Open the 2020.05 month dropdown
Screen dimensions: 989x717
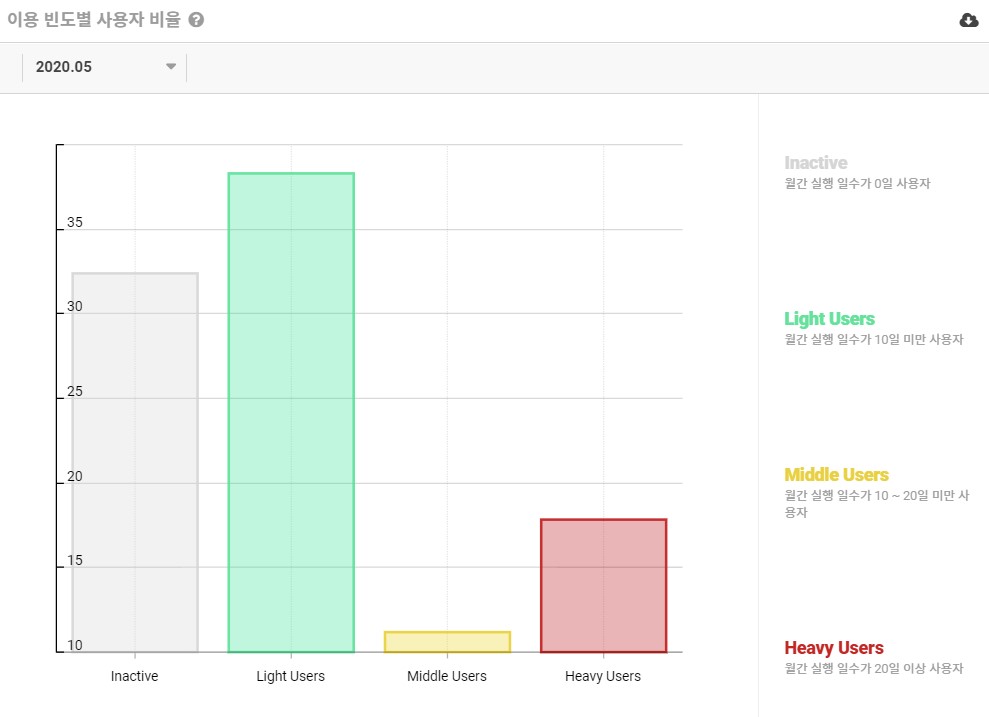pos(105,67)
